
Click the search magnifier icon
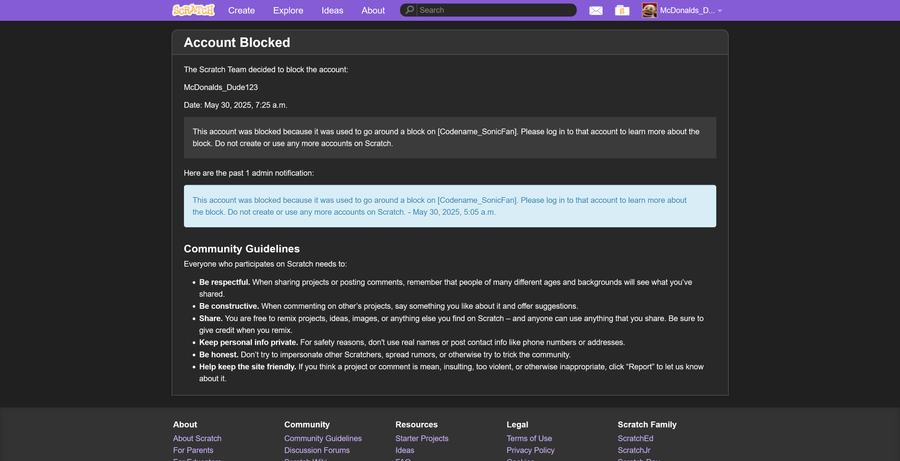(x=410, y=10)
